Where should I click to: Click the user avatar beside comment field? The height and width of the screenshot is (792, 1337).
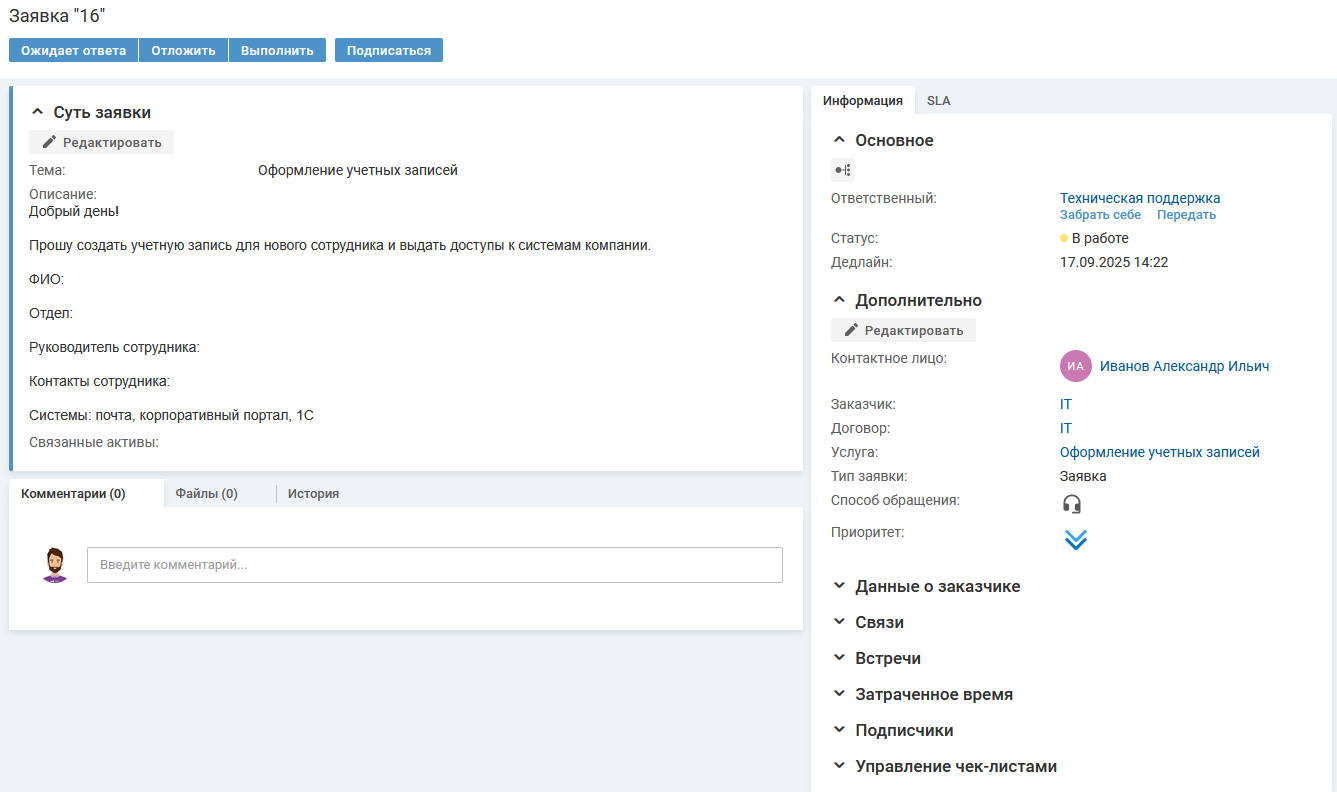click(56, 565)
